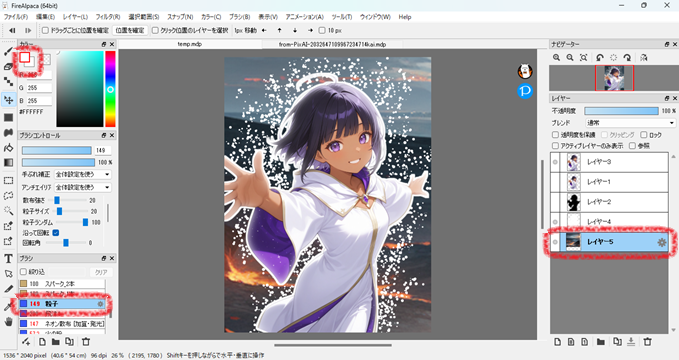Zoom out using Navigator icon
The height and width of the screenshot is (360, 679).
tap(570, 57)
